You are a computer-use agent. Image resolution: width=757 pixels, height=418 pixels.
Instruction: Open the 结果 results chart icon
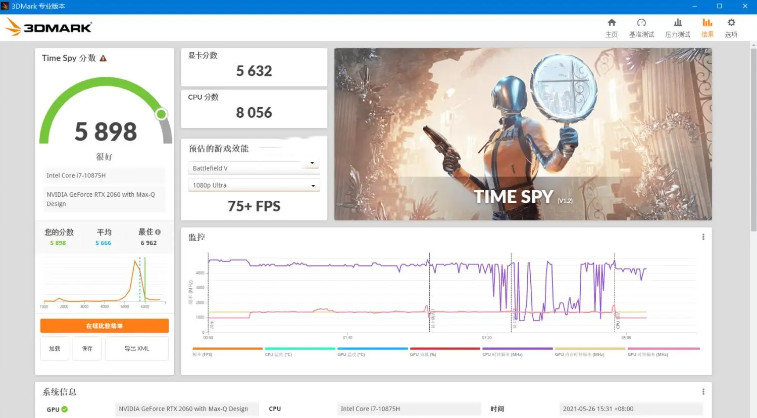click(707, 23)
